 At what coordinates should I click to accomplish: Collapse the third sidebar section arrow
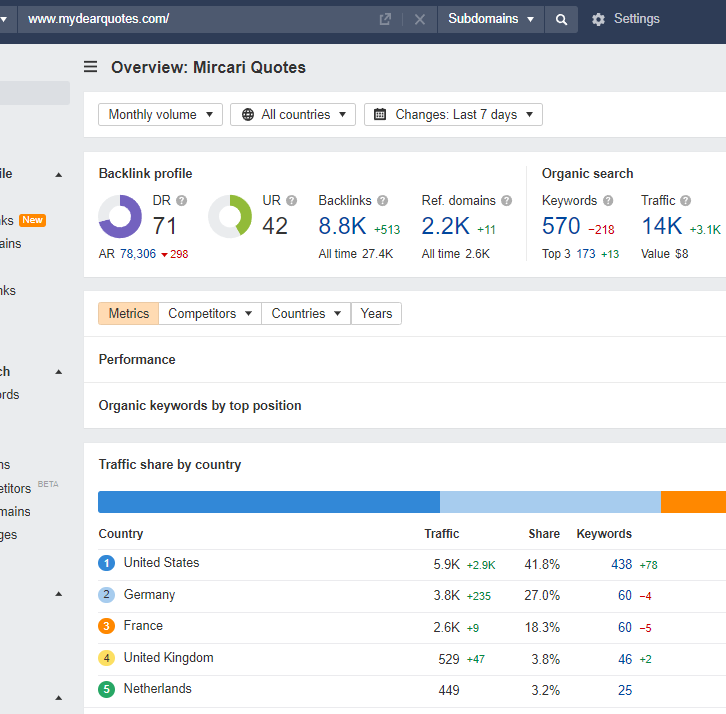(x=59, y=594)
